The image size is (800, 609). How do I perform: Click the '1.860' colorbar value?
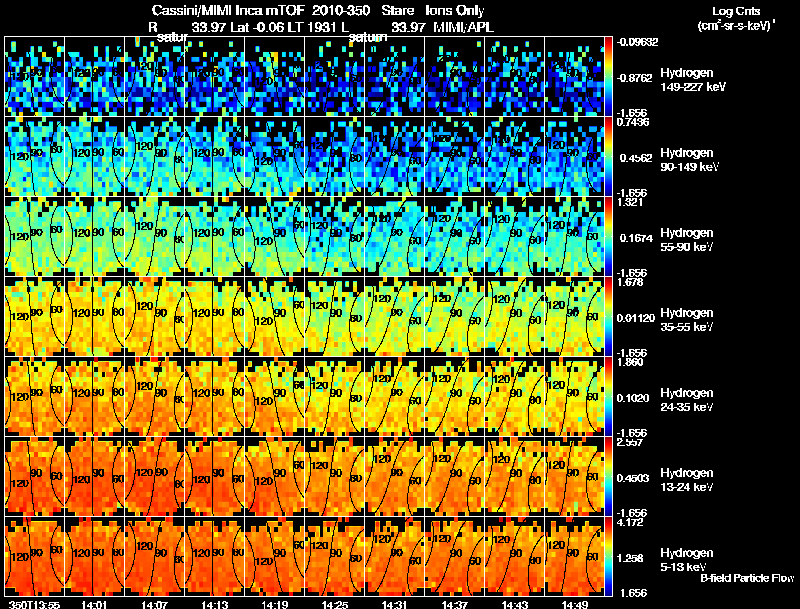[x=630, y=362]
